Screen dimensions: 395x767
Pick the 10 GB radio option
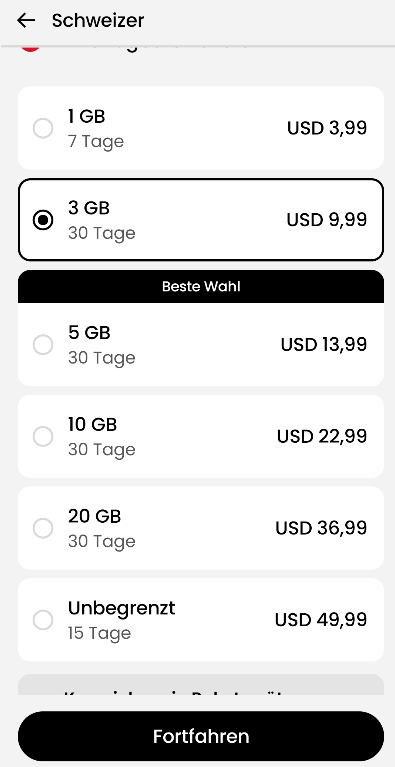43,436
